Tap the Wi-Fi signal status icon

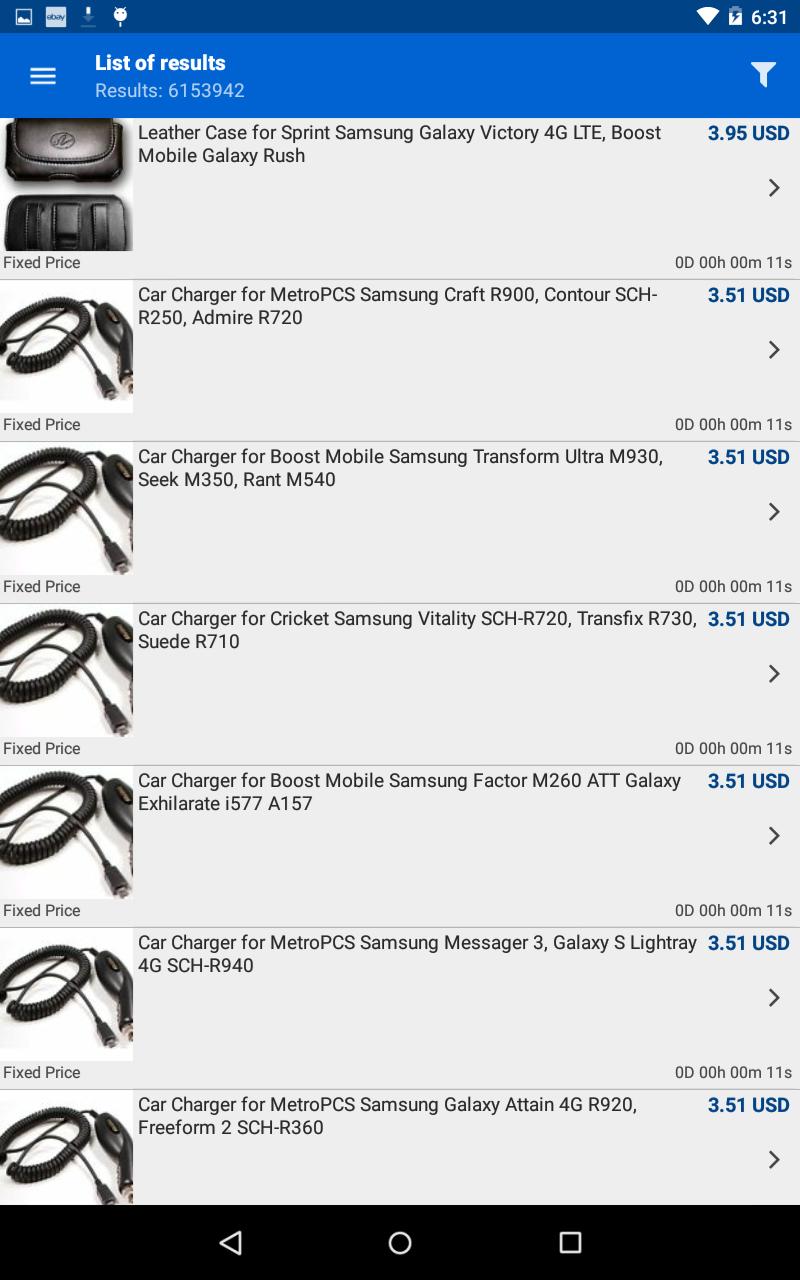708,16
